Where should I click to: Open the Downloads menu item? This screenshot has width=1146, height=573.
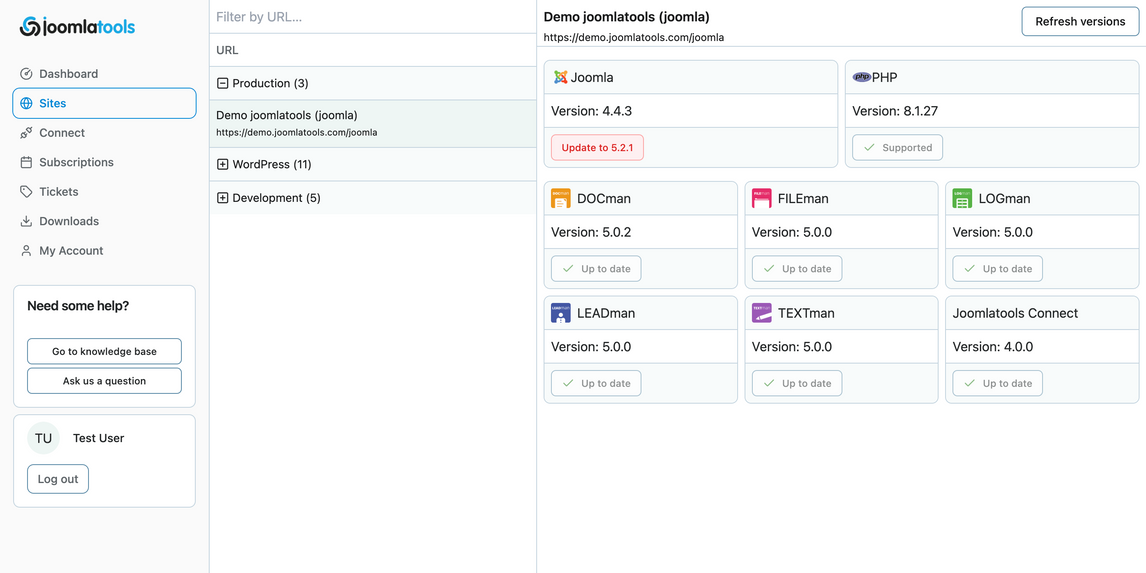[x=105, y=221]
